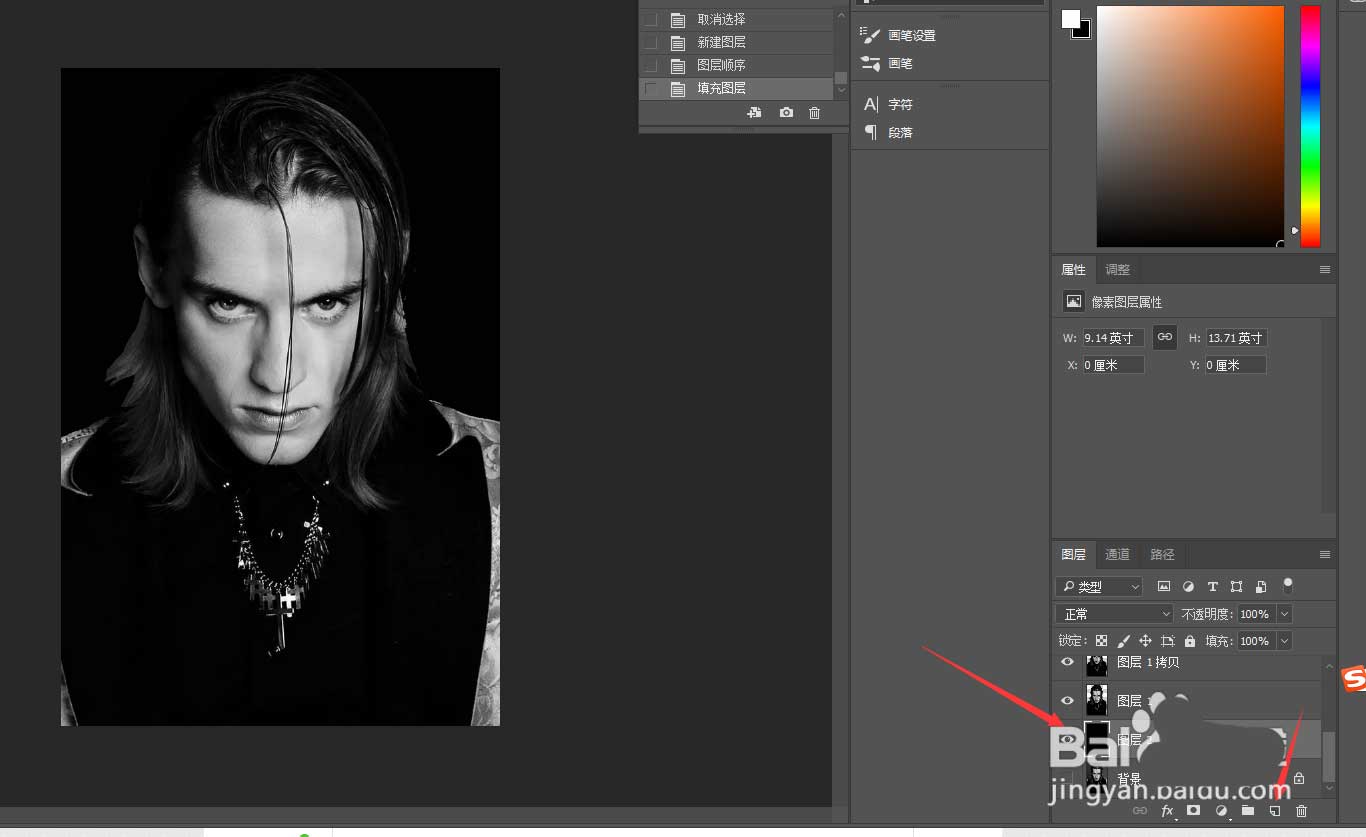Hide the 图层 1 拷贝 layer
Image resolution: width=1366 pixels, height=837 pixels.
coord(1067,662)
